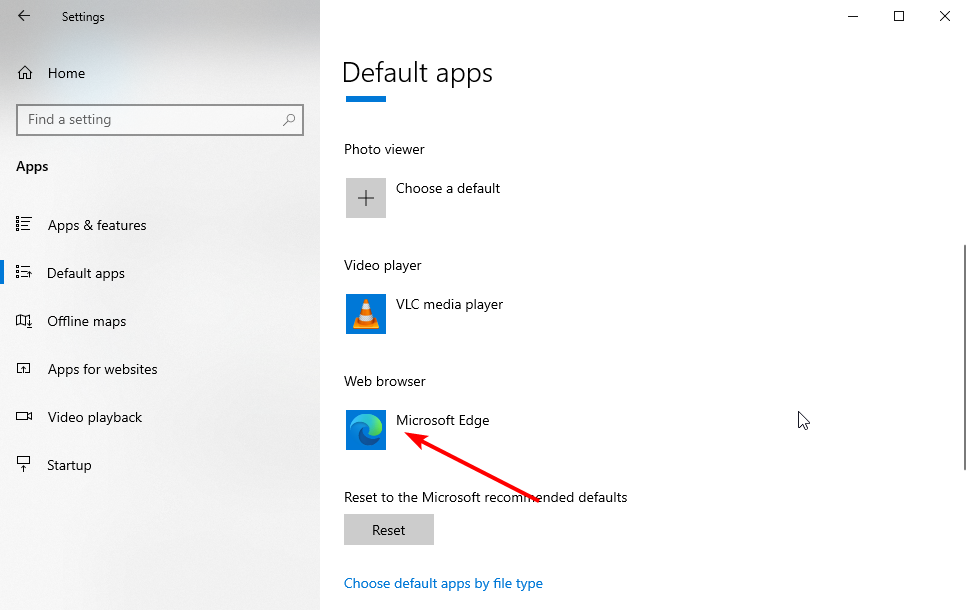Screen dimensions: 968x610
Task: Click the Web browser heading text
Action: 385,381
